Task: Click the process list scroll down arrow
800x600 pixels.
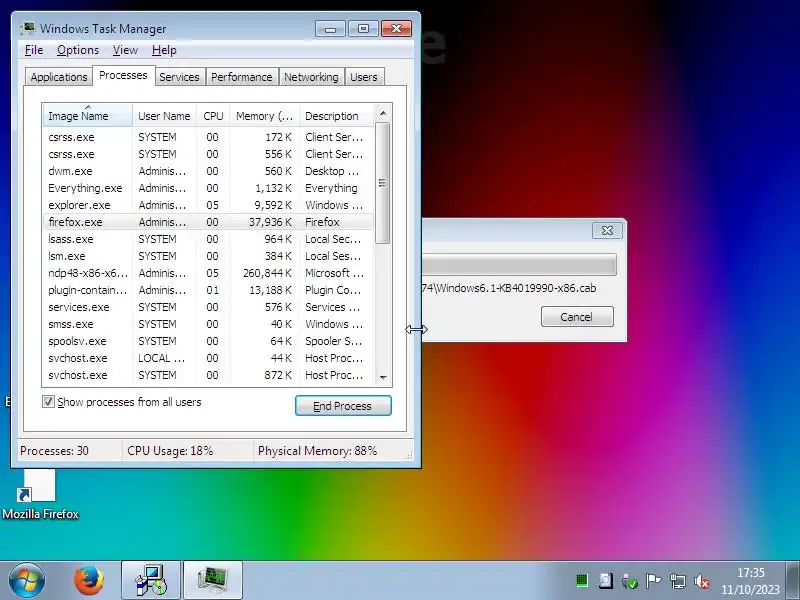Action: coord(383,378)
